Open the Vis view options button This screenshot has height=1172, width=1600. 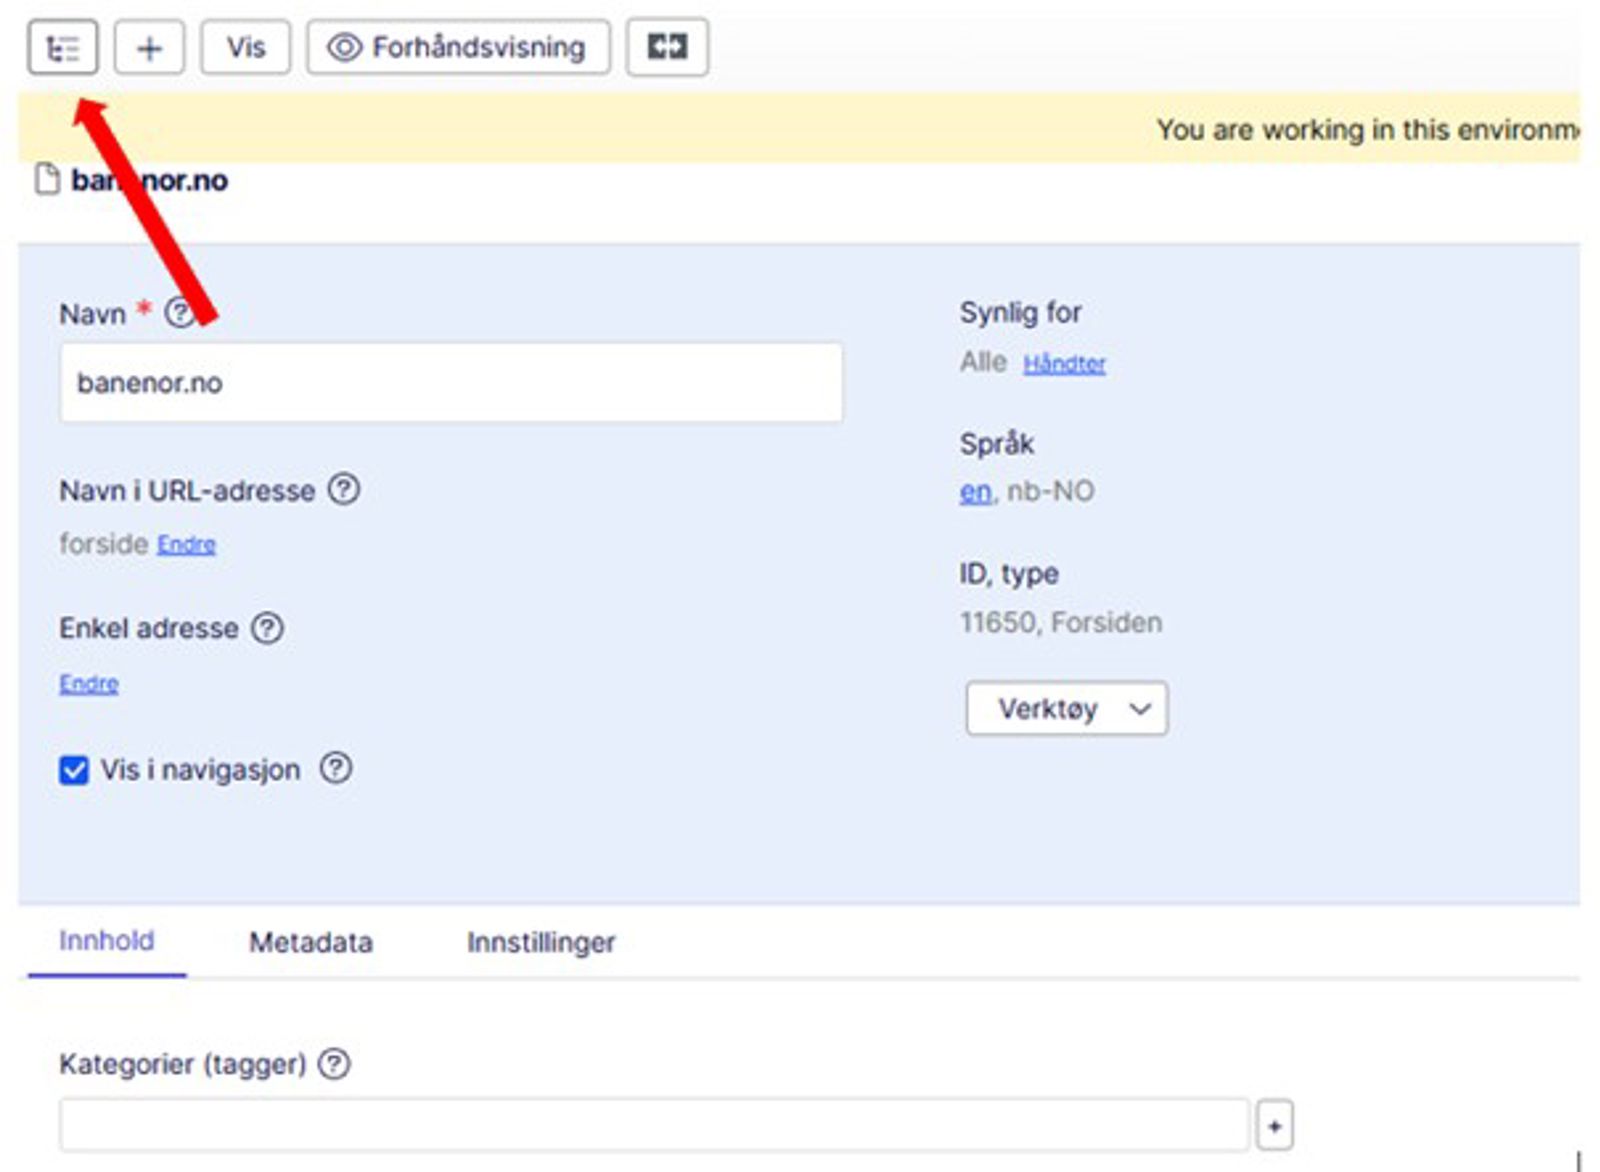[x=245, y=48]
